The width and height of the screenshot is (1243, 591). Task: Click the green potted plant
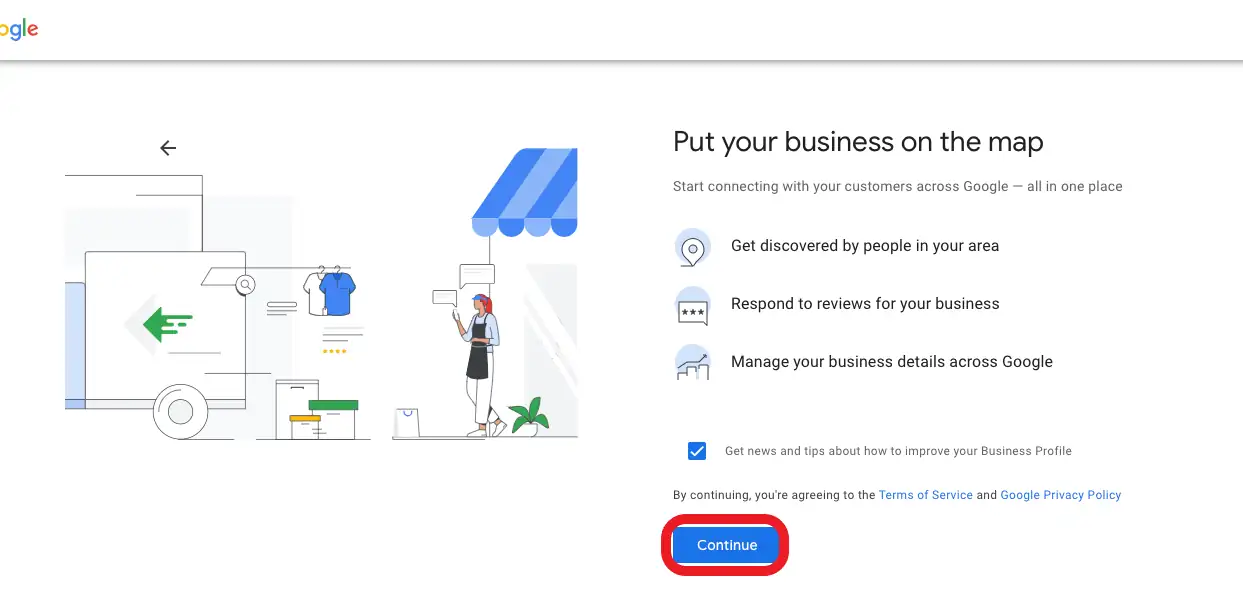click(528, 415)
